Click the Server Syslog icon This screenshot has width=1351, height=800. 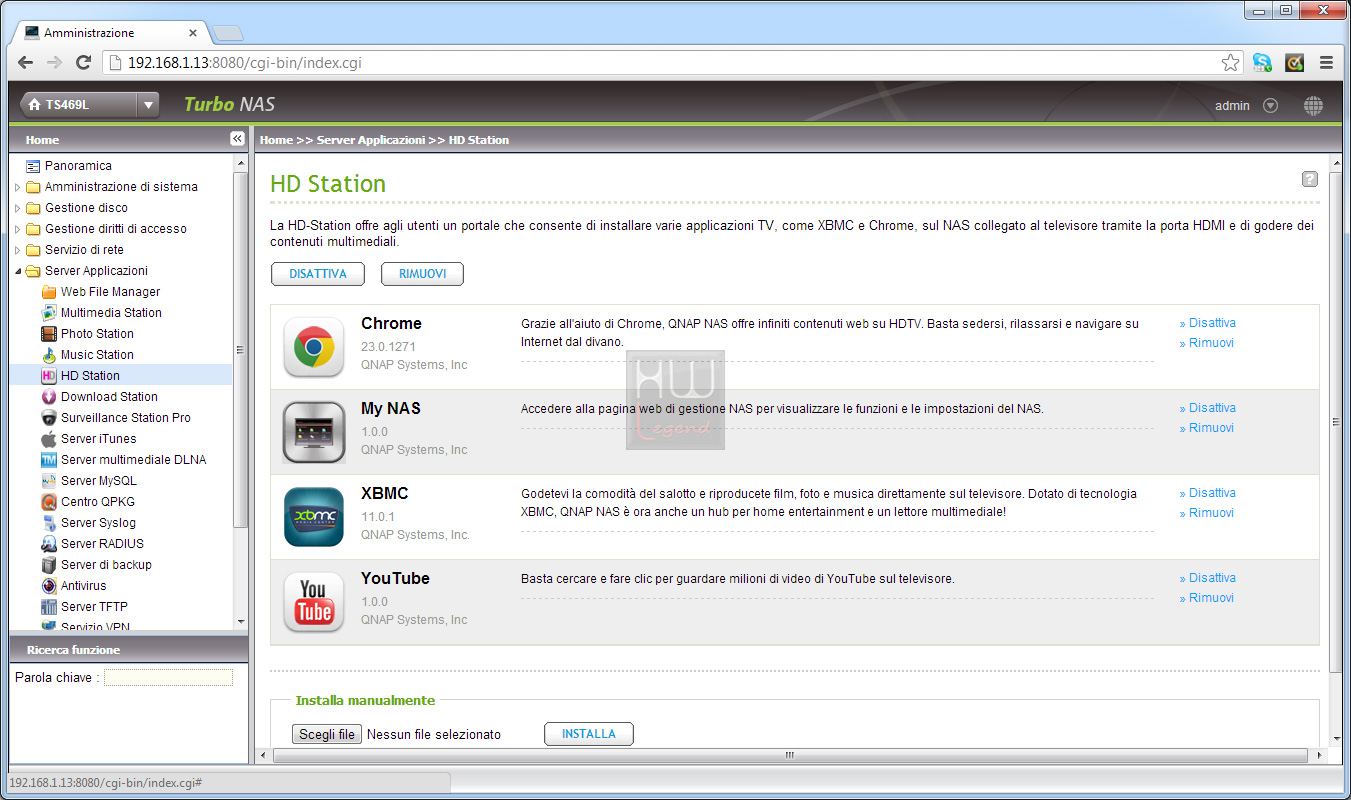coord(49,523)
